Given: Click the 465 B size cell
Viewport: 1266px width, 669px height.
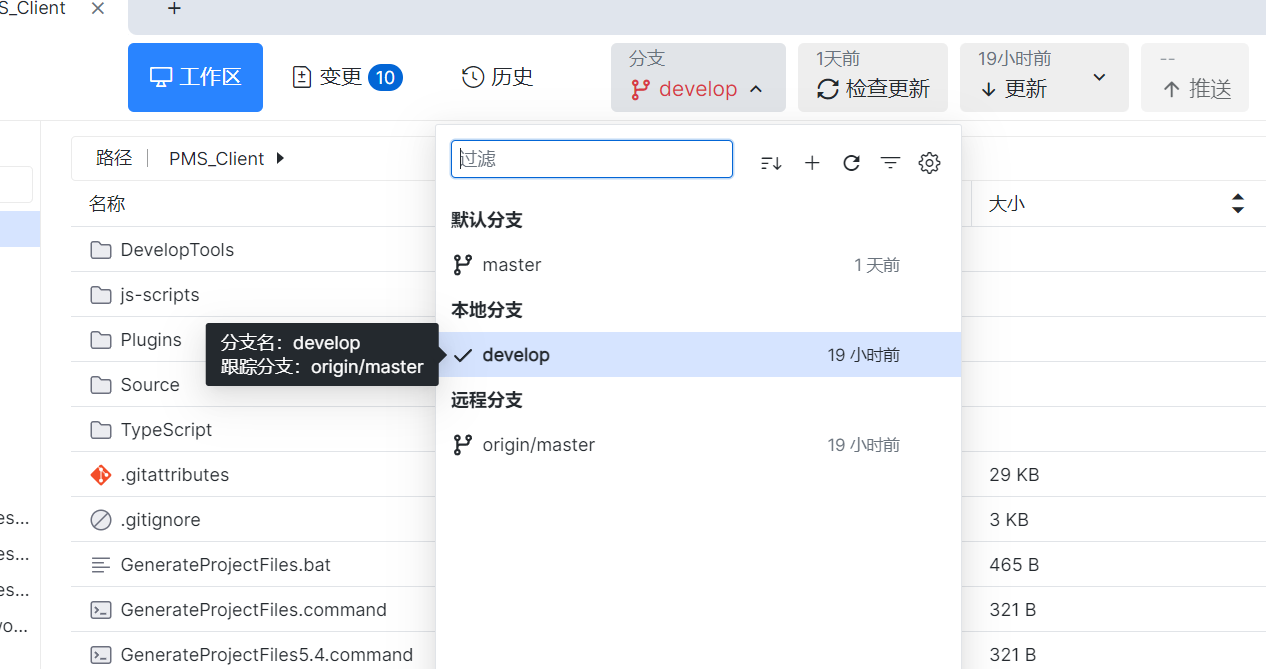Looking at the screenshot, I should 1014,565.
